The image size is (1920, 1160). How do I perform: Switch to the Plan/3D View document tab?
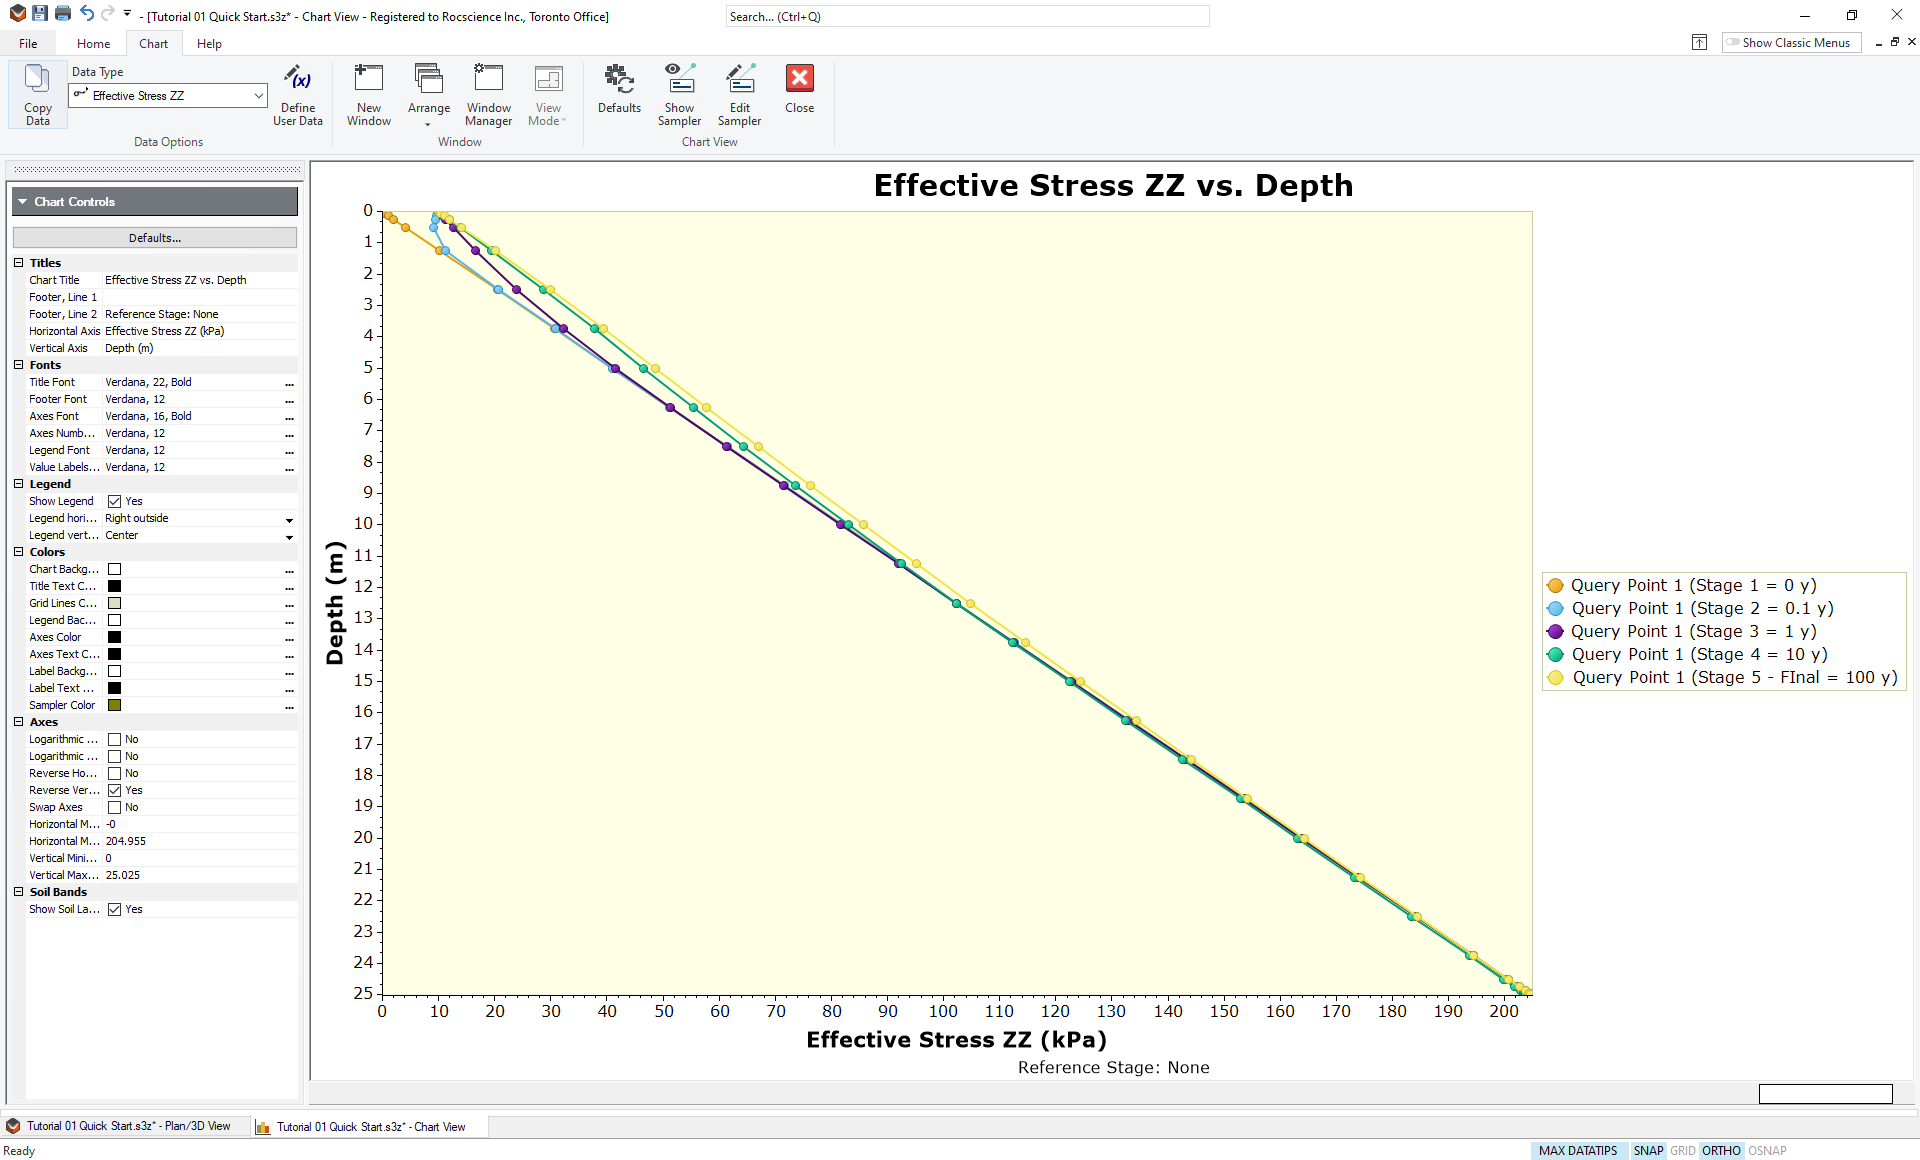click(124, 1126)
